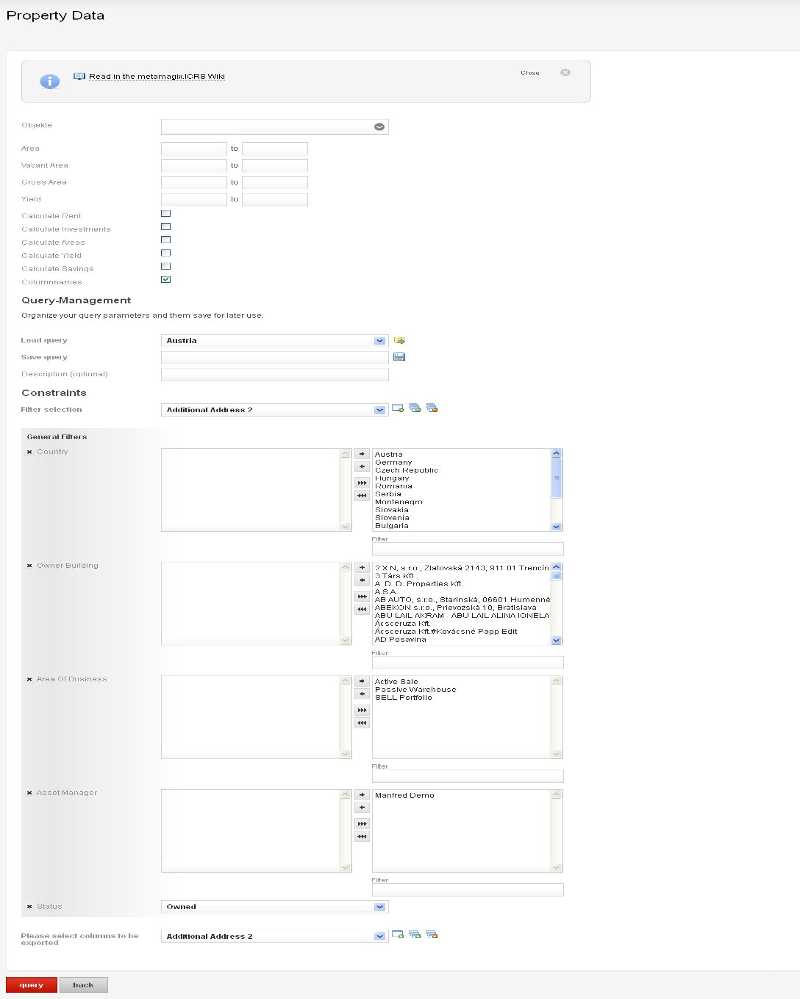Select A.S.A. in the Owner Building list
Viewport: 800px width, 999px height.
click(x=385, y=591)
